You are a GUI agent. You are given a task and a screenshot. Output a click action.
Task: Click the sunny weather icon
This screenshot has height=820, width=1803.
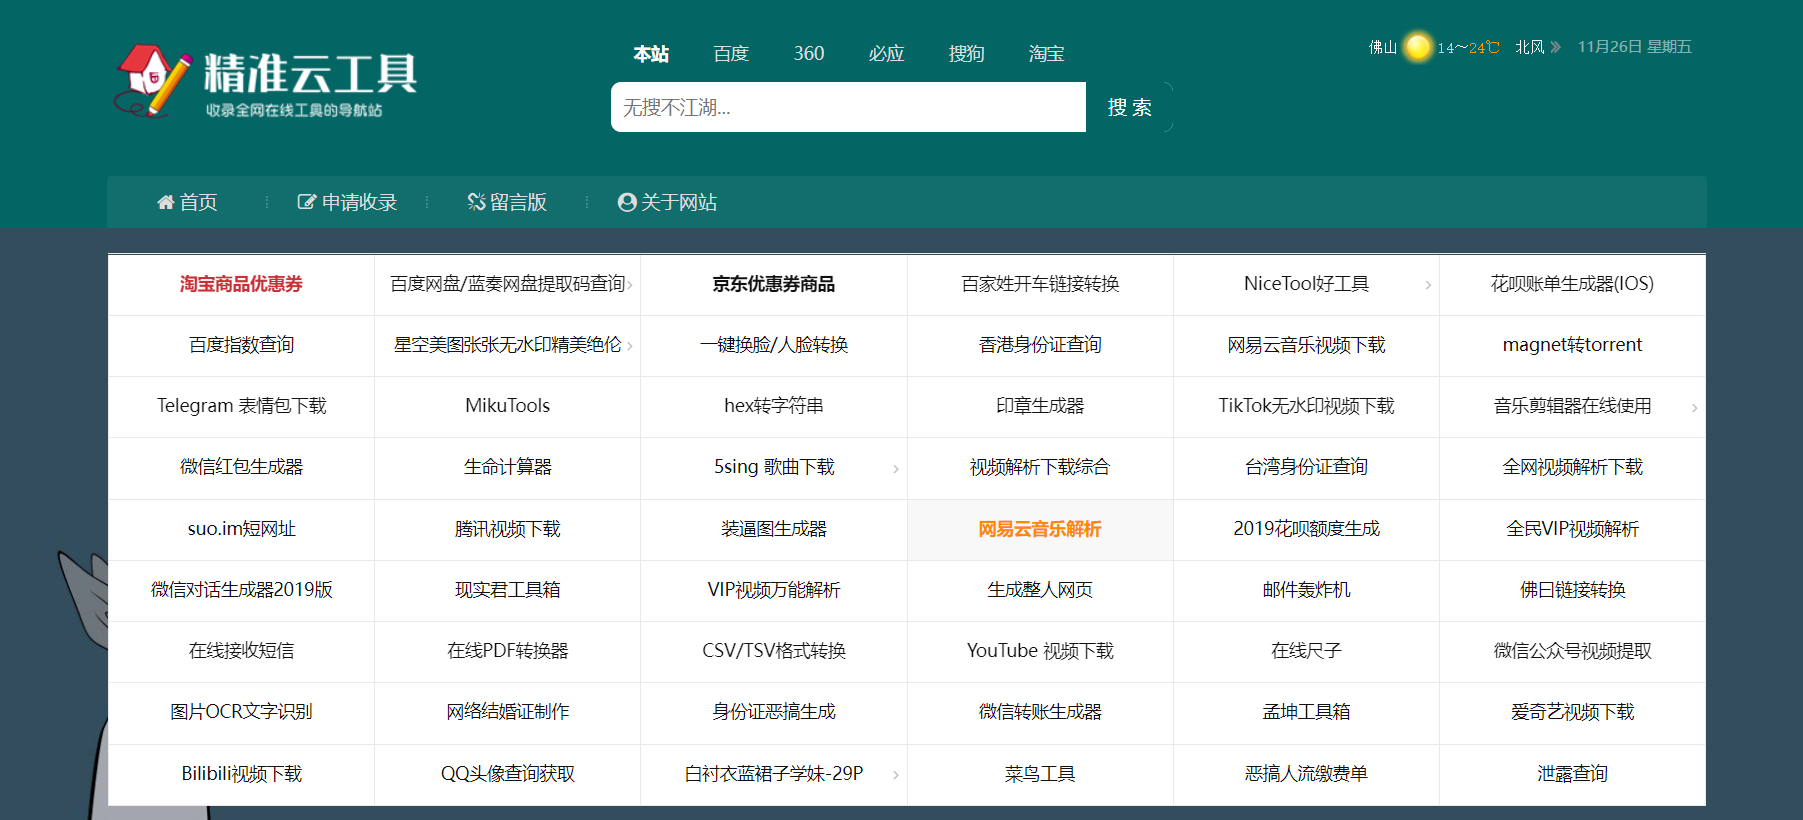pos(1417,47)
